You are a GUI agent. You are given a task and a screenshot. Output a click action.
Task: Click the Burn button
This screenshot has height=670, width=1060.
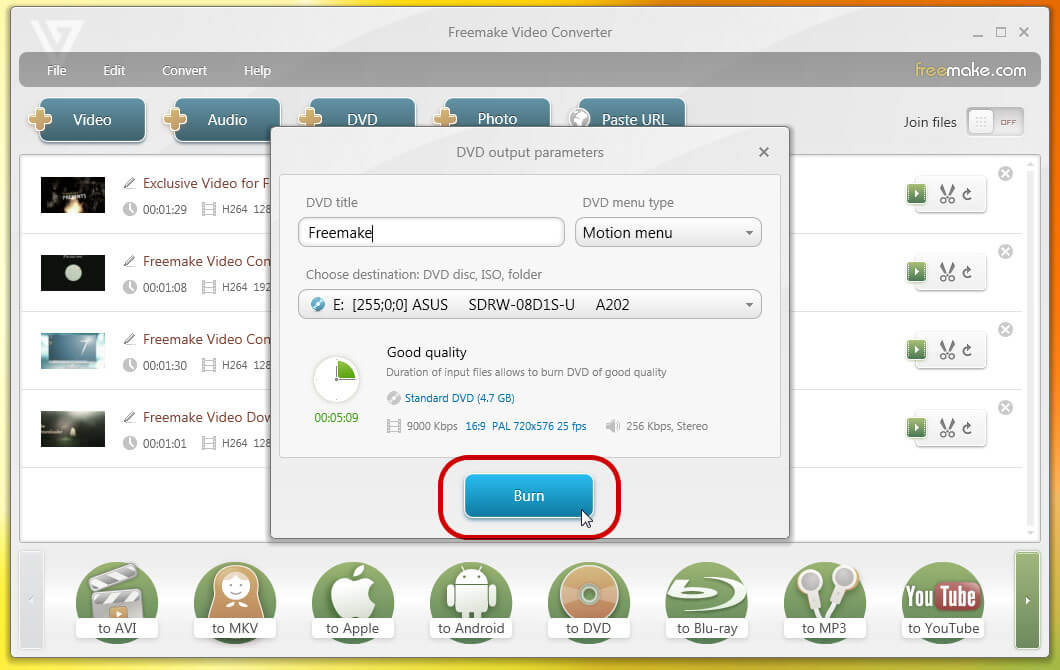[x=529, y=496]
